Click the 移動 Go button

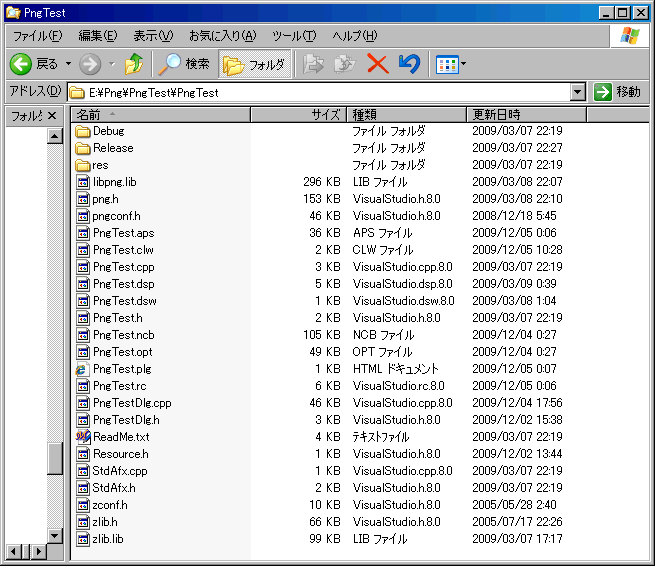tap(617, 92)
